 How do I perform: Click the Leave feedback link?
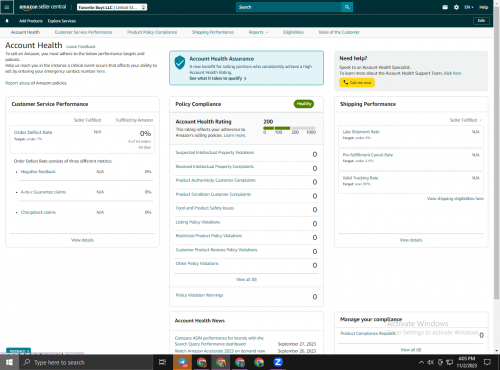pos(81,47)
